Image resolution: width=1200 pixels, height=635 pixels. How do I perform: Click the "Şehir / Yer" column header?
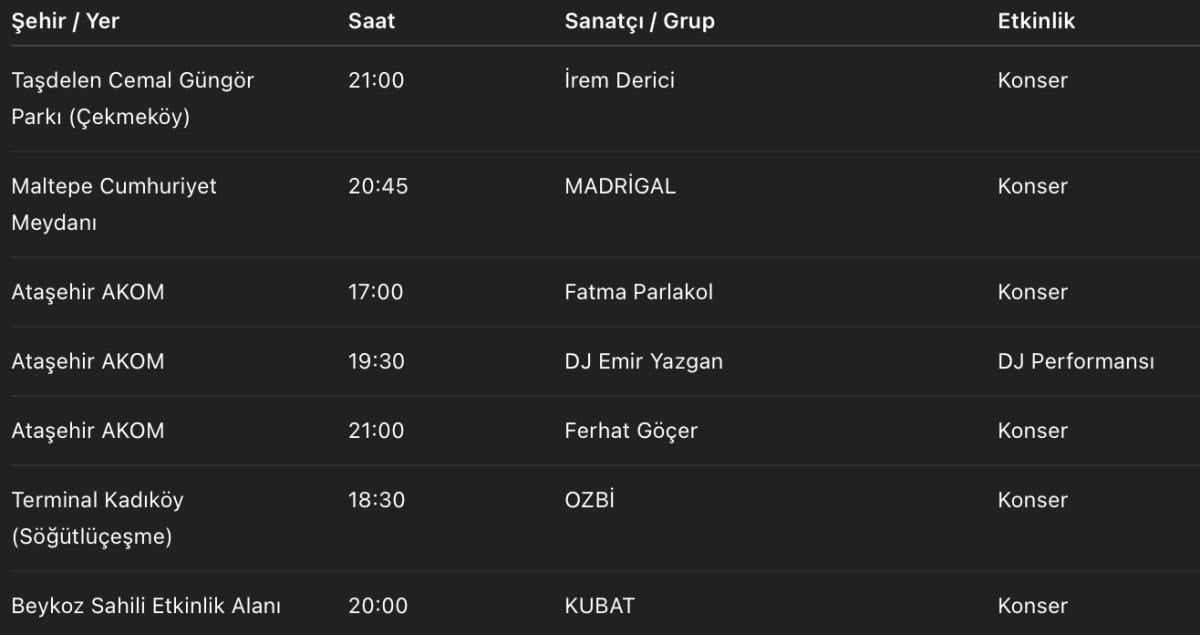(x=65, y=21)
